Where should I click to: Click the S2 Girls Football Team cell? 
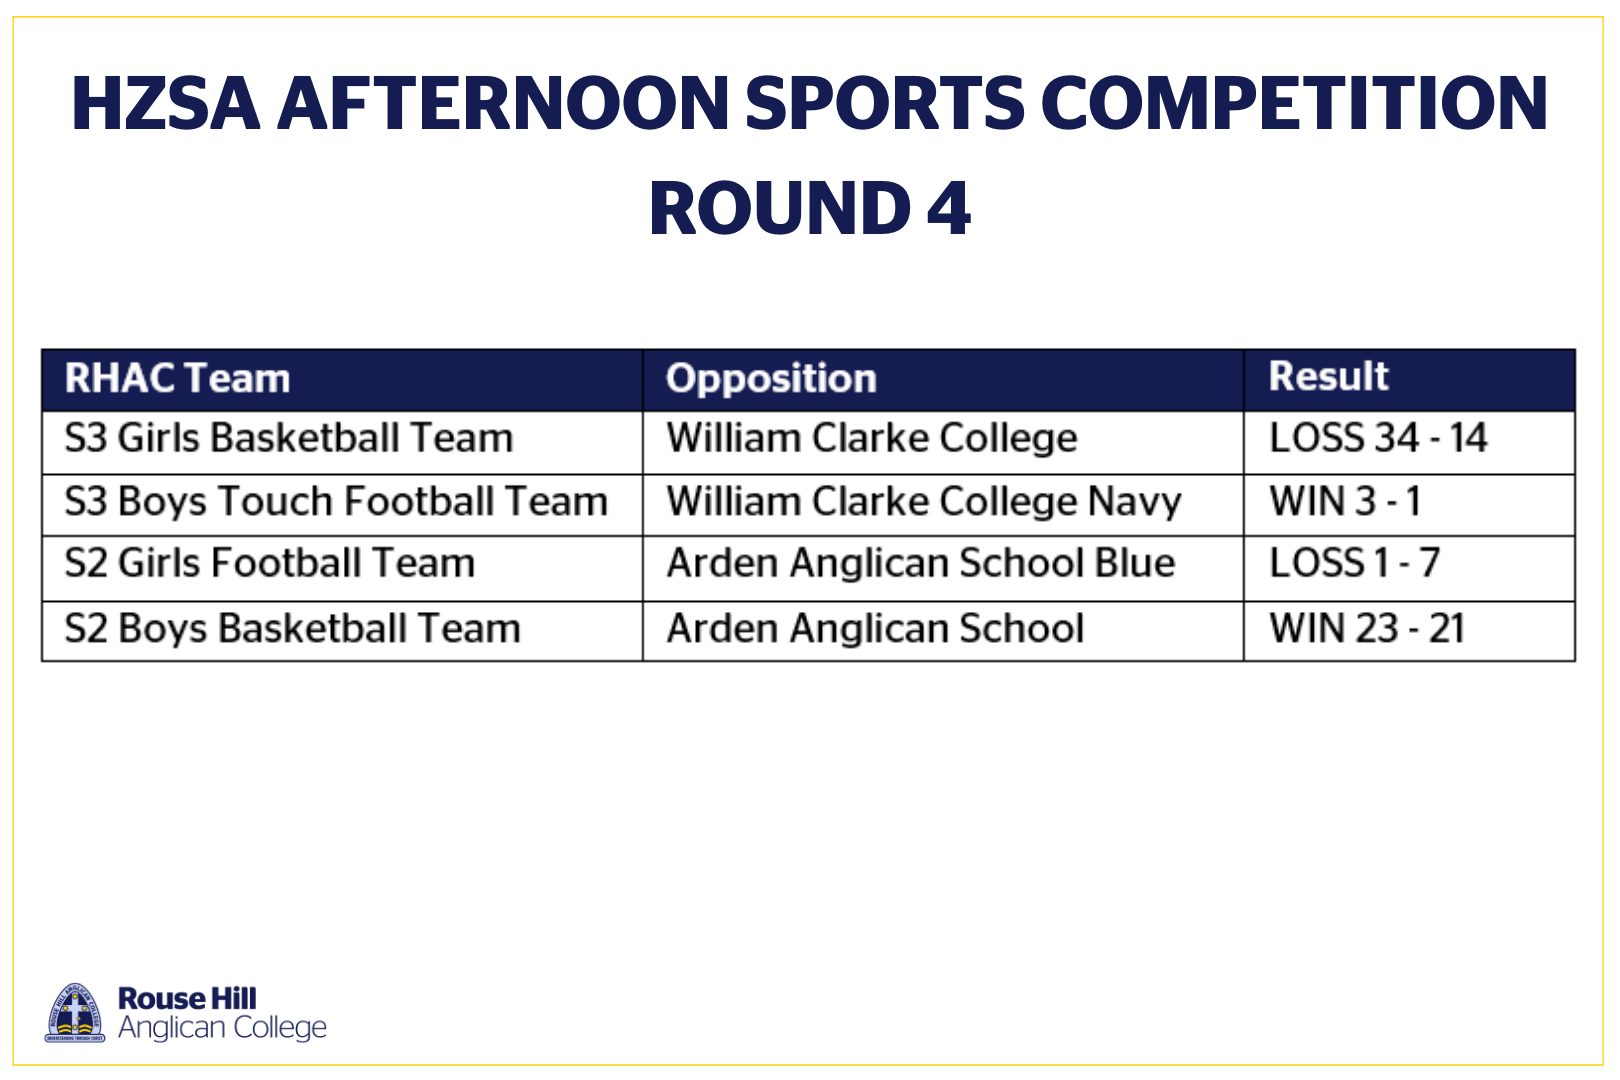pos(342,568)
